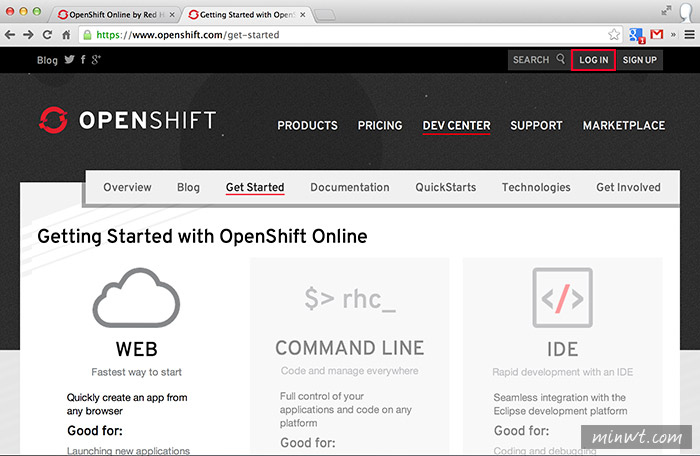Image resolution: width=700 pixels, height=456 pixels.
Task: Select the Documentation sub-tab
Action: [350, 187]
